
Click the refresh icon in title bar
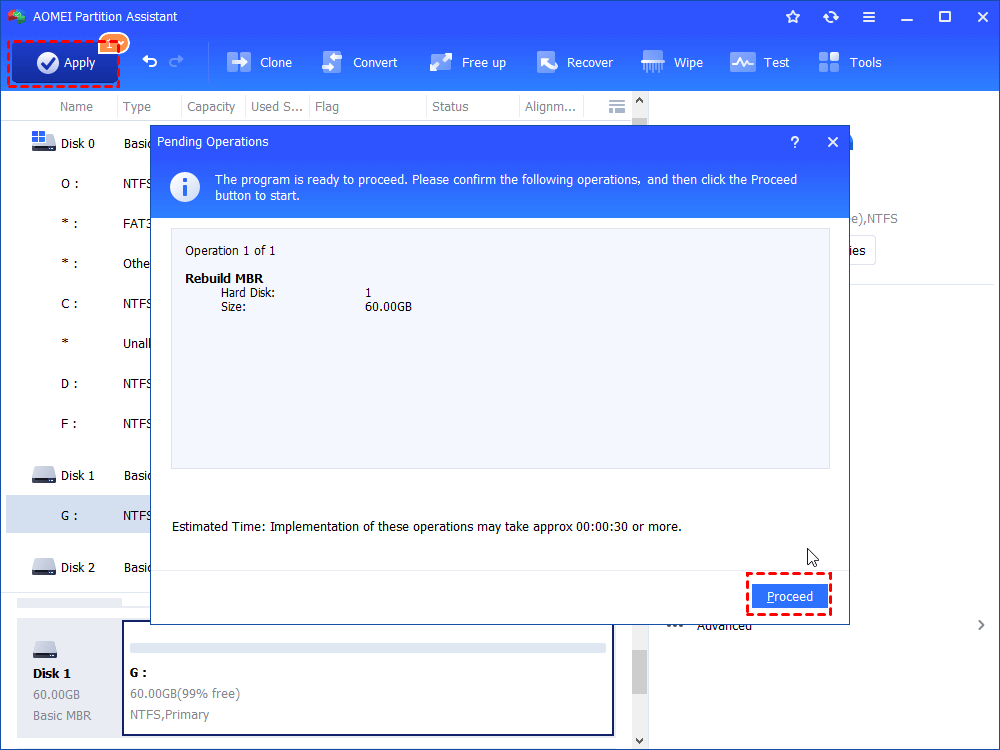click(x=830, y=17)
